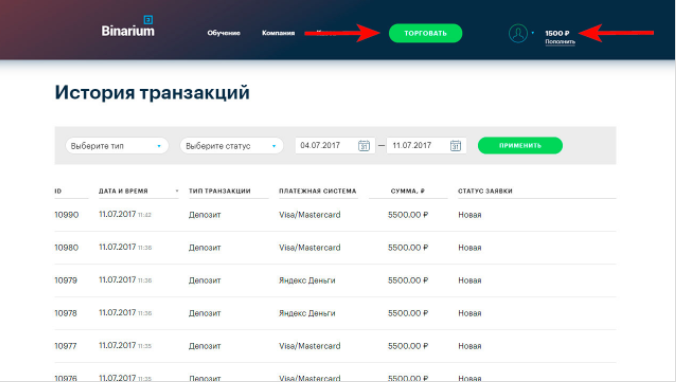Image resolution: width=677 pixels, height=387 pixels.
Task: Click Депозит in transaction row 10978
Action: (x=205, y=313)
